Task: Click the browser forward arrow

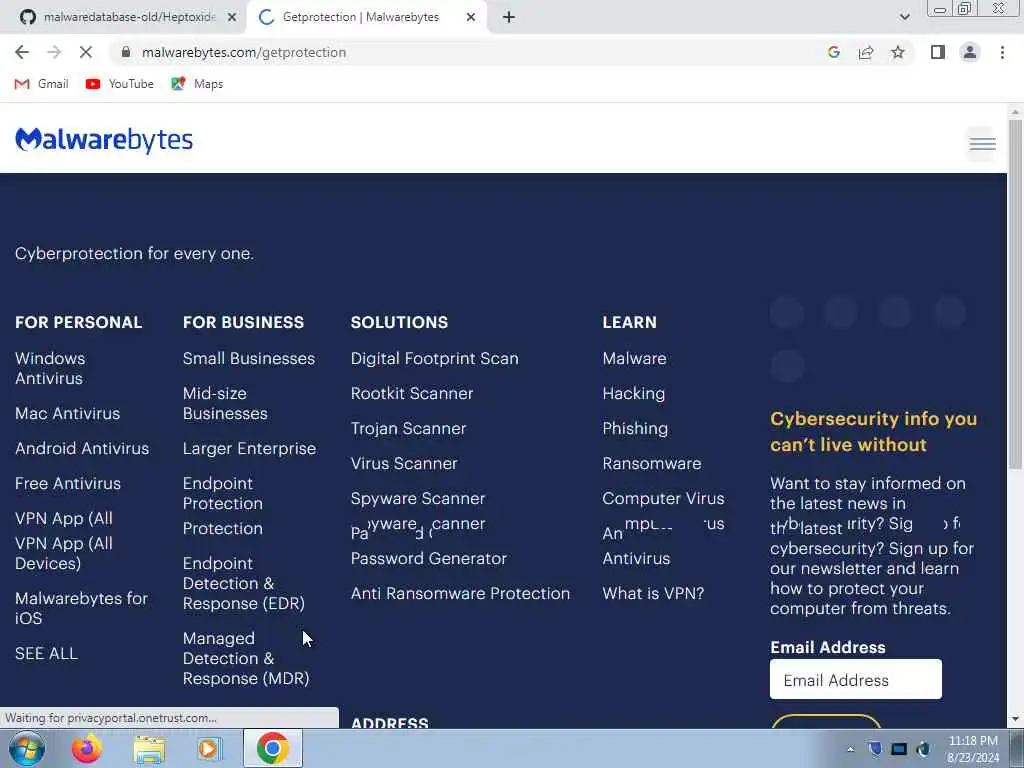Action: [54, 52]
